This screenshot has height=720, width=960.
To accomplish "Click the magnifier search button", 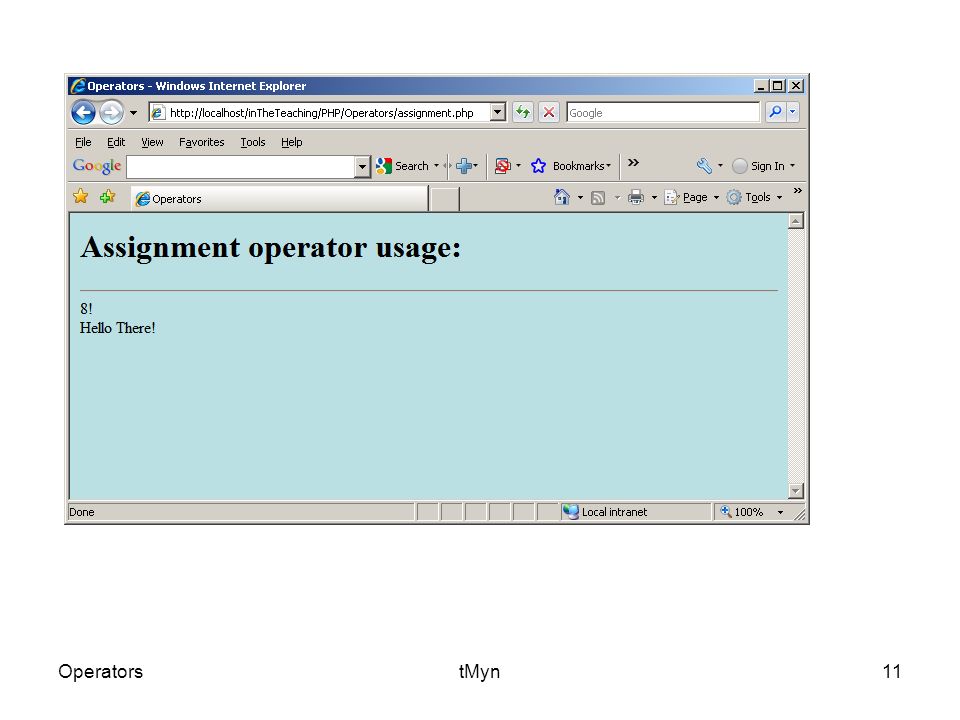I will click(775, 112).
